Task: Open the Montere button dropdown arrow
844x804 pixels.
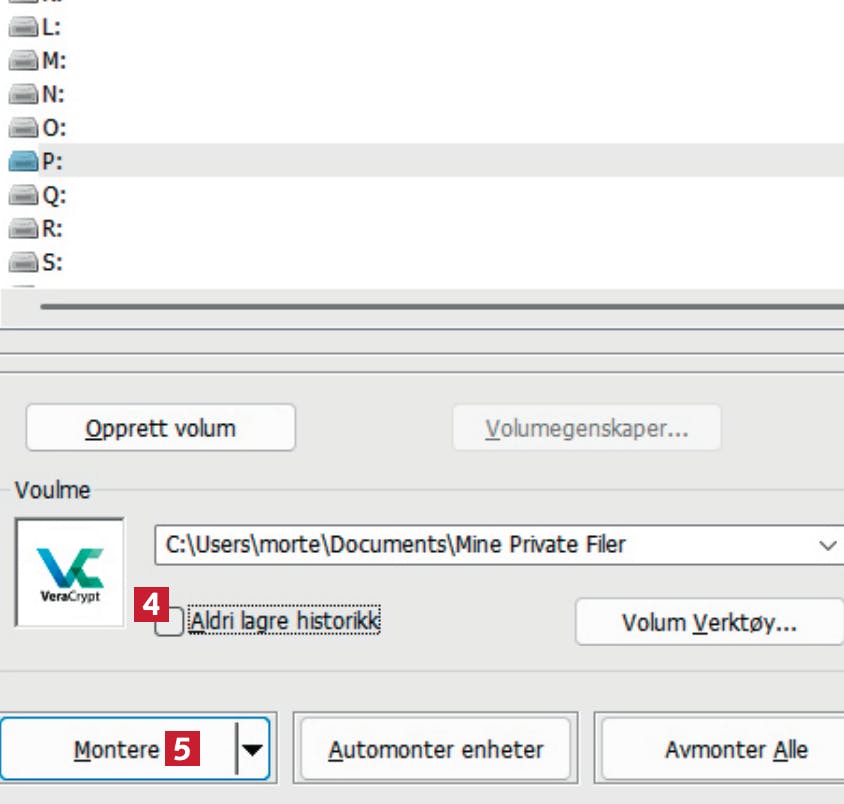Action: pos(252,749)
